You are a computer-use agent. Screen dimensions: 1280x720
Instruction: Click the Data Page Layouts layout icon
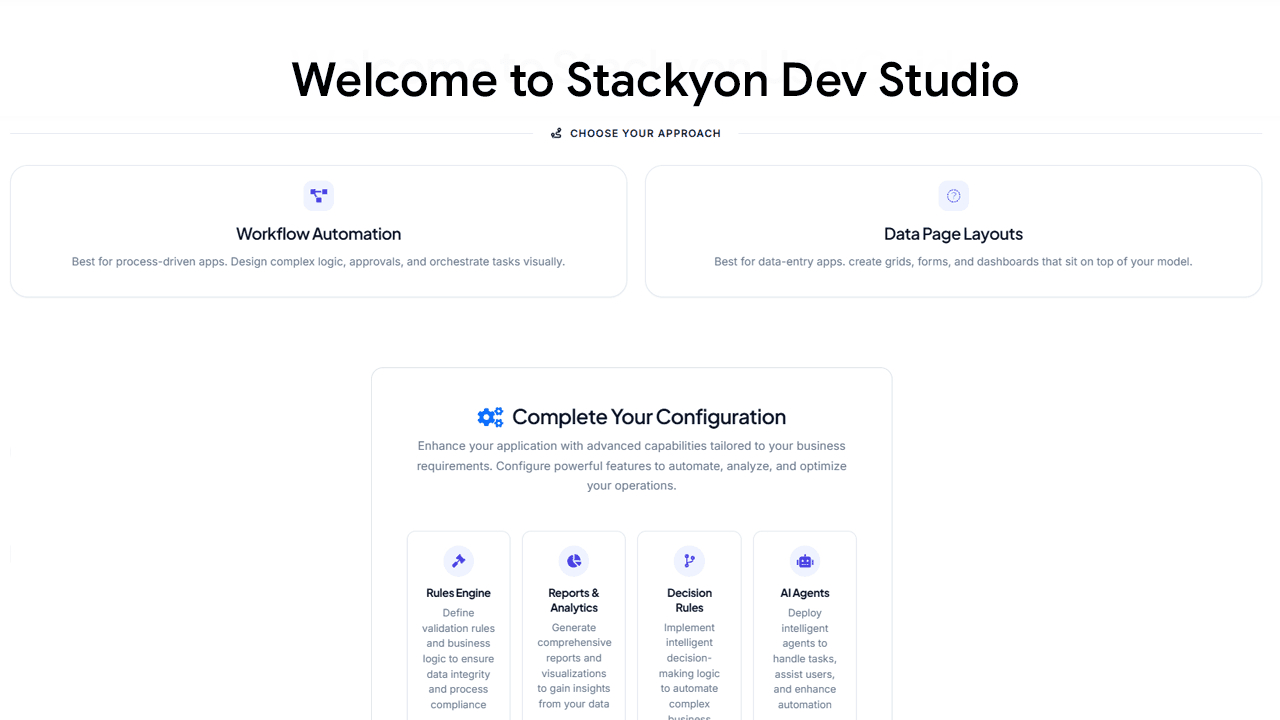point(953,195)
